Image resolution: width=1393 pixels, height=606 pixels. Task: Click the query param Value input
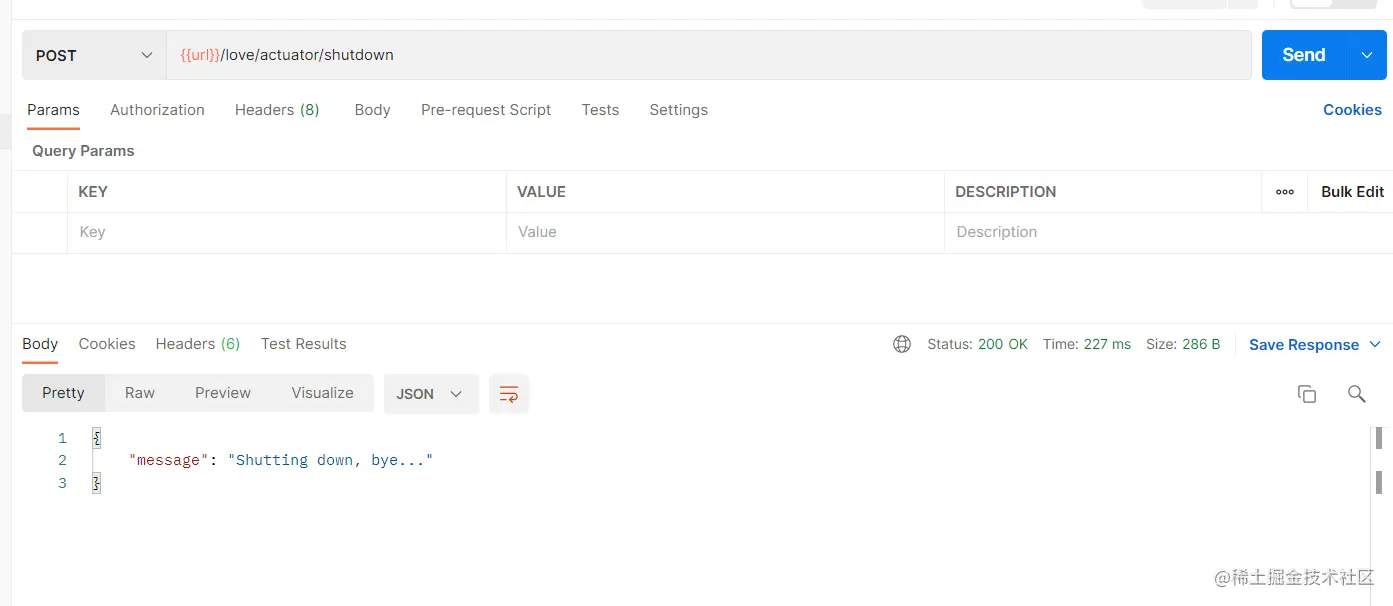coord(725,232)
